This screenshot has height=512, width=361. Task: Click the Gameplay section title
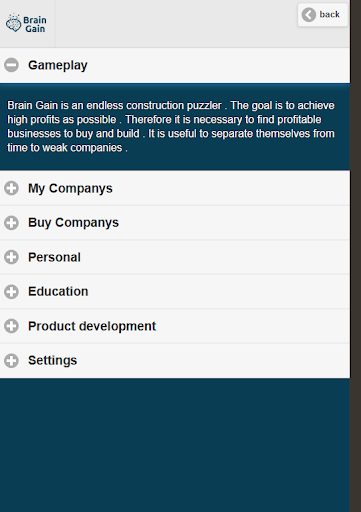click(58, 65)
